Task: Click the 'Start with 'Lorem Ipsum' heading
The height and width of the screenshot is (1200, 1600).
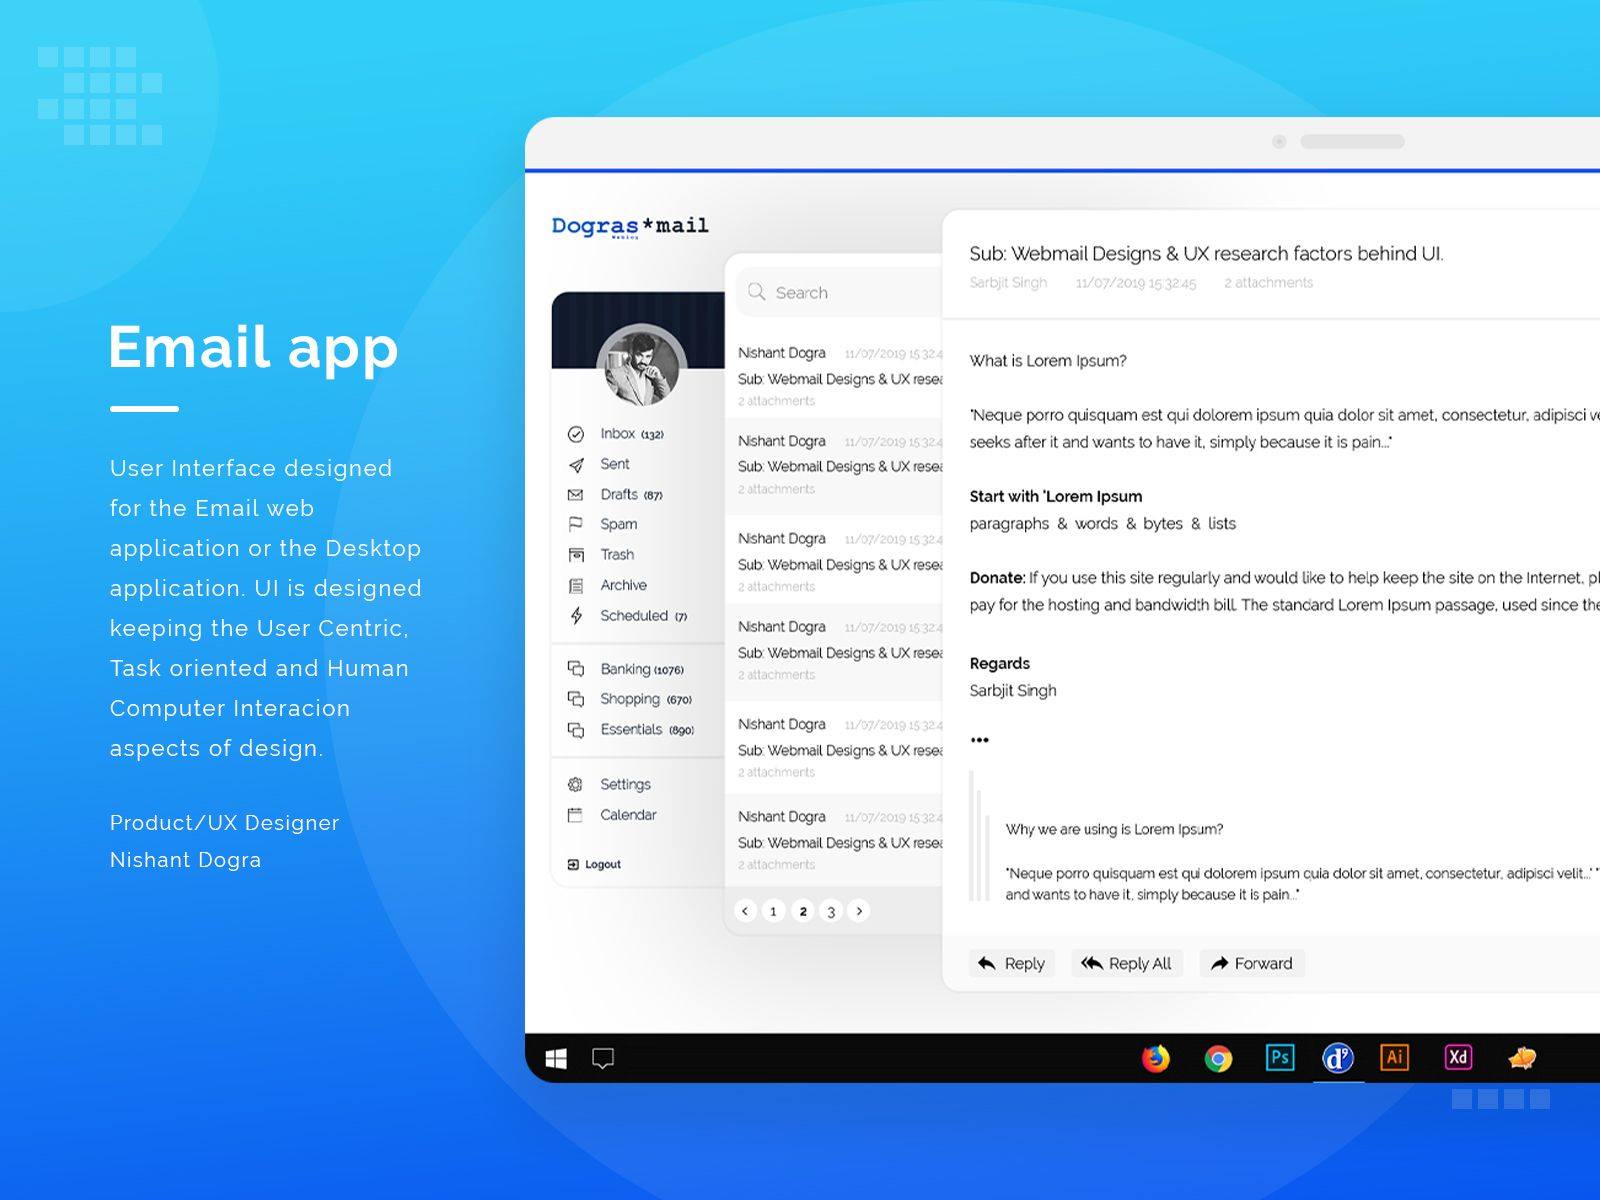Action: (x=1056, y=496)
